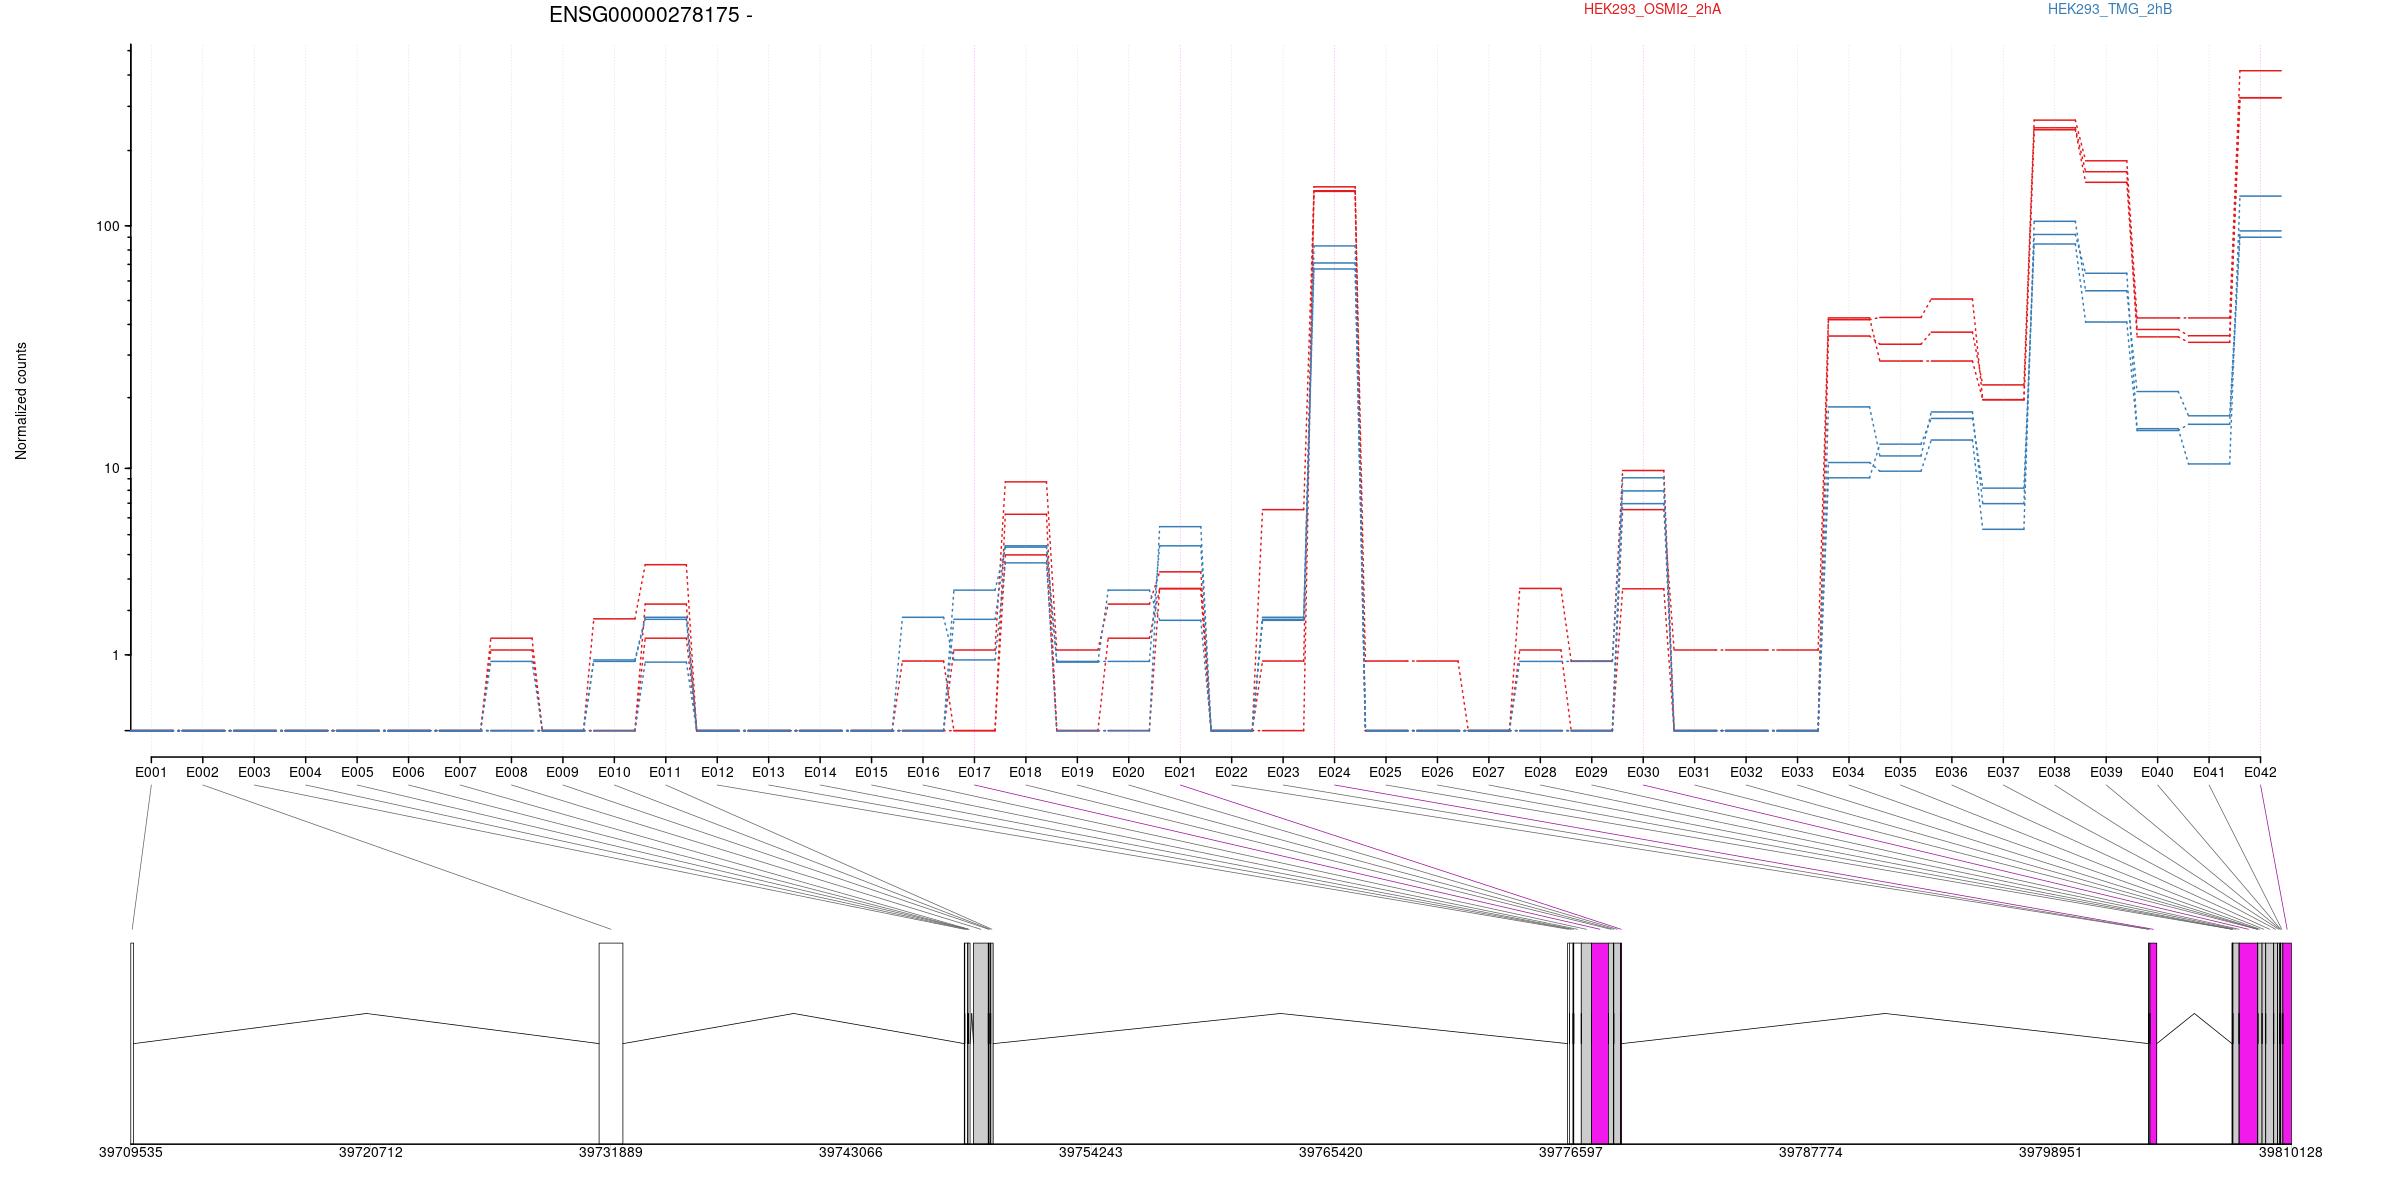Screen dimensions: 2400x1200
Task: Select exon bin label E032
Action: tap(1746, 772)
